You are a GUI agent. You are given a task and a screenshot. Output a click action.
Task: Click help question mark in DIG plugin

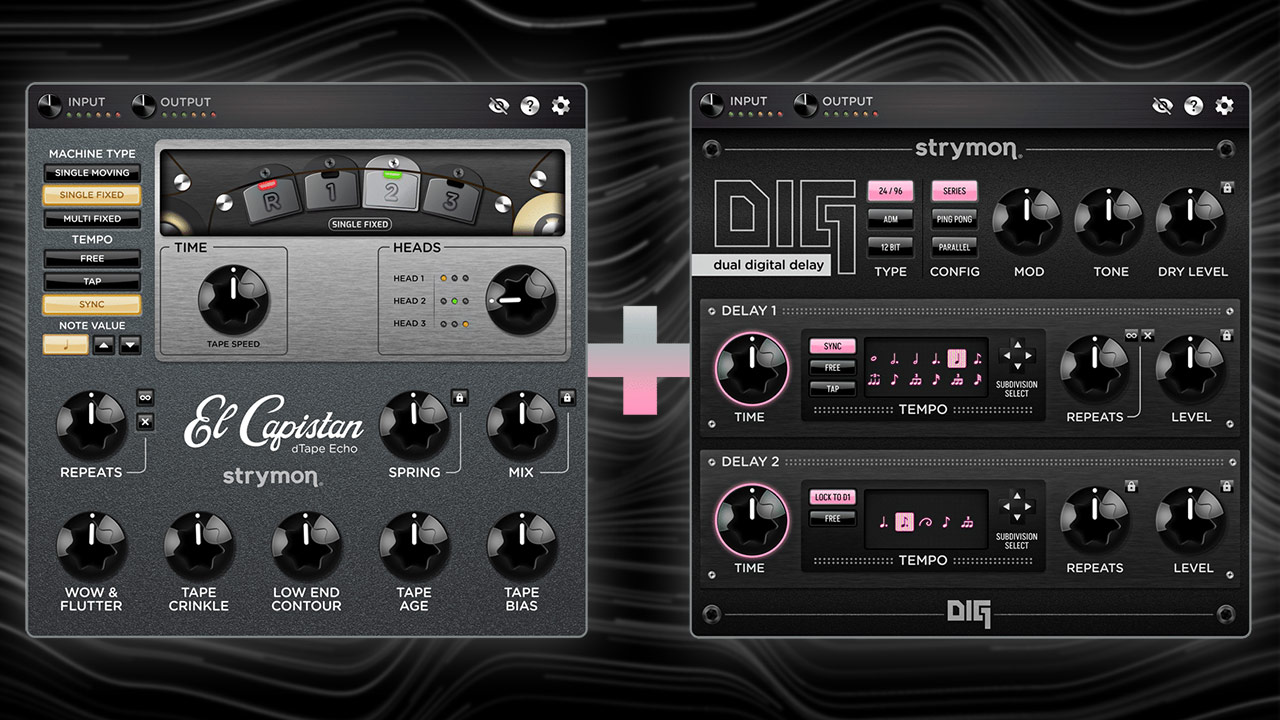1193,106
